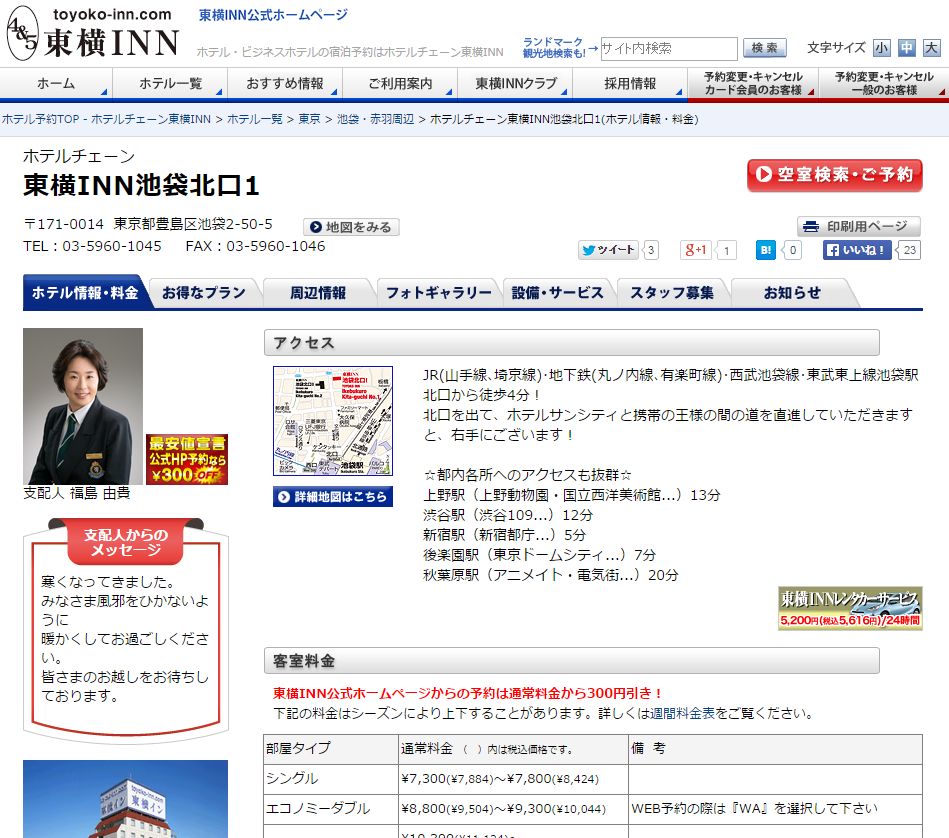Viewport: 949px width, 838px height.
Task: Click the Facebook like count 23
Action: 910,250
